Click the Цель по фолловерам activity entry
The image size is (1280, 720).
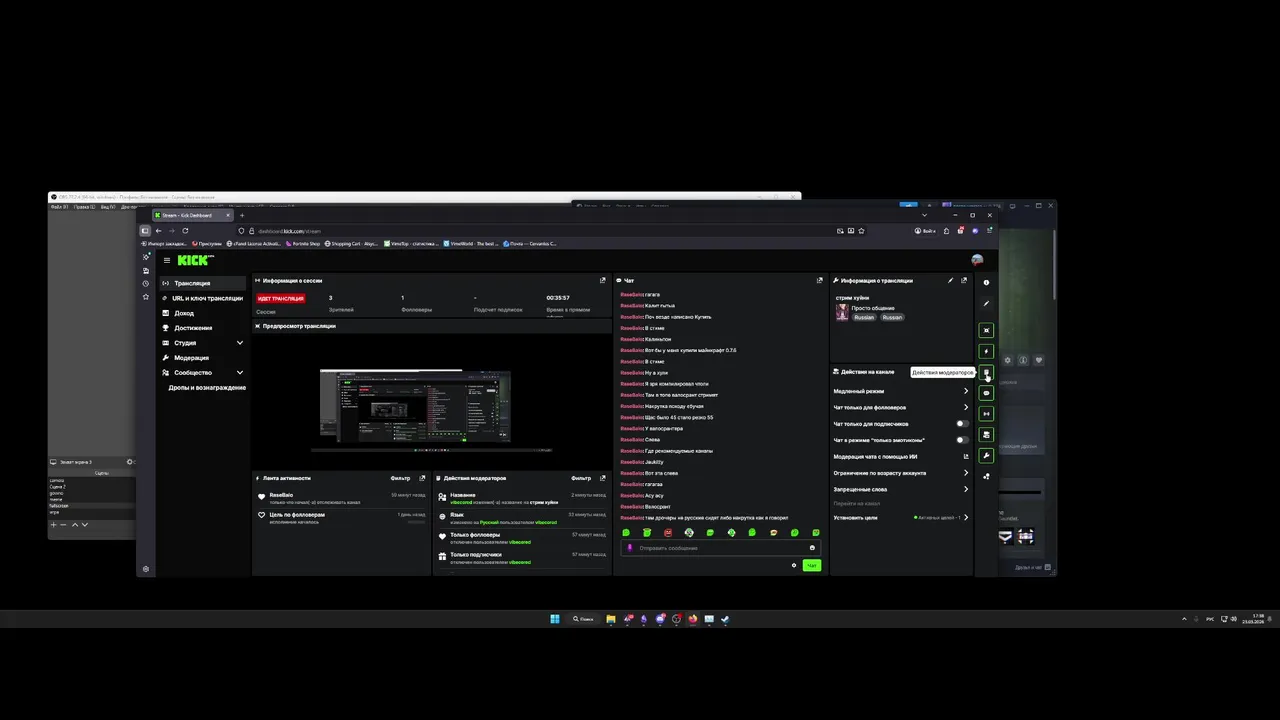click(341, 517)
